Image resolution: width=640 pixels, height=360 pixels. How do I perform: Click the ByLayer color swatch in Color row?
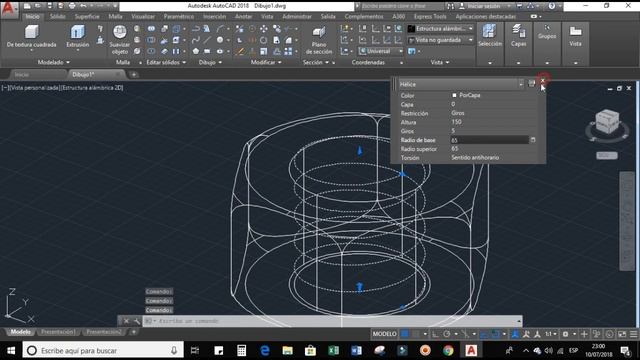(x=454, y=95)
